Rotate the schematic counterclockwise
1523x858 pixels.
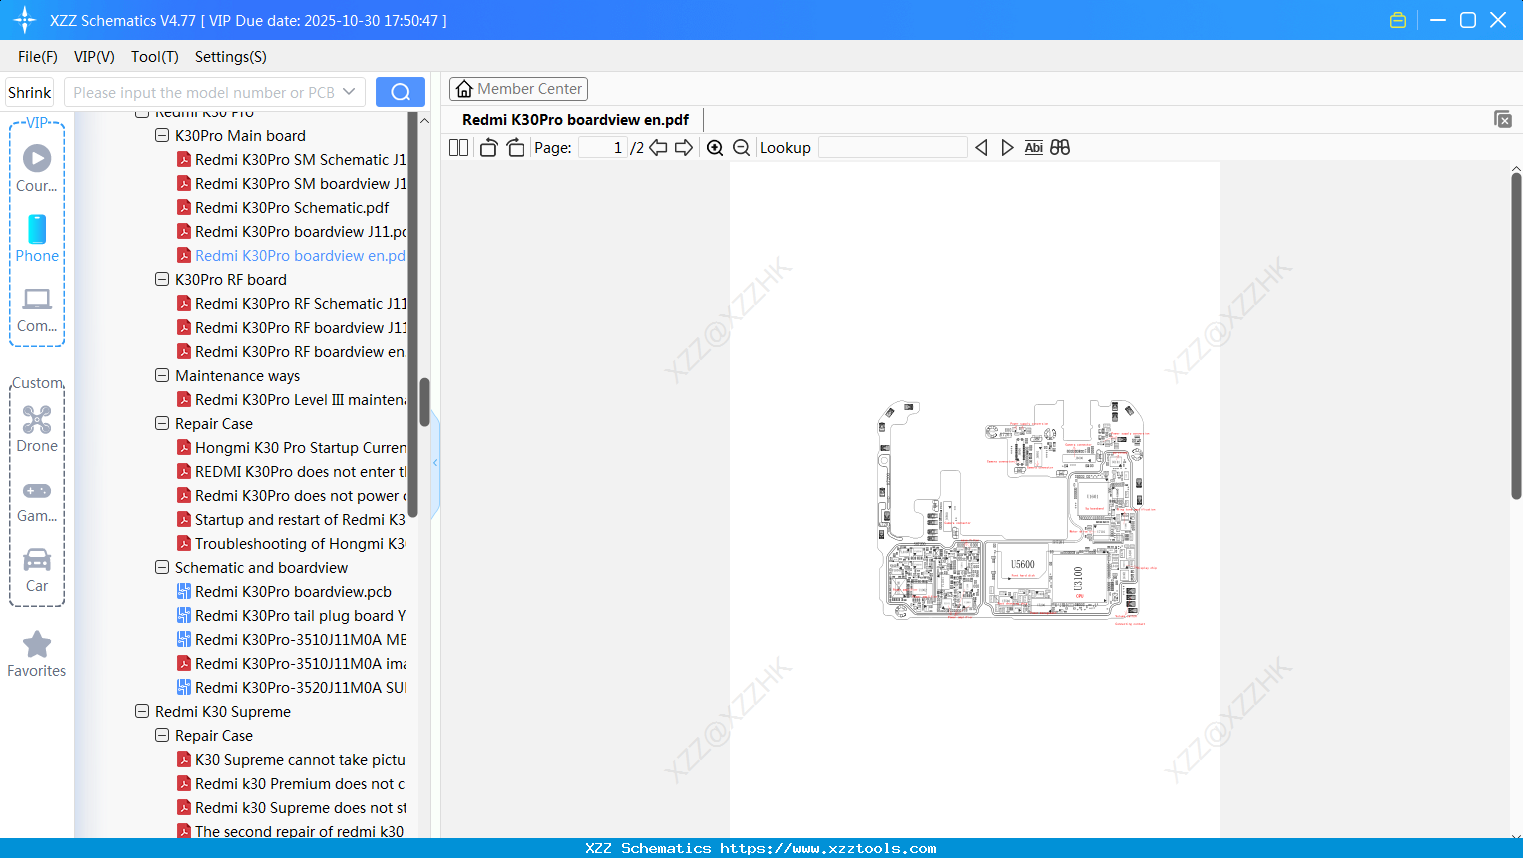point(487,147)
